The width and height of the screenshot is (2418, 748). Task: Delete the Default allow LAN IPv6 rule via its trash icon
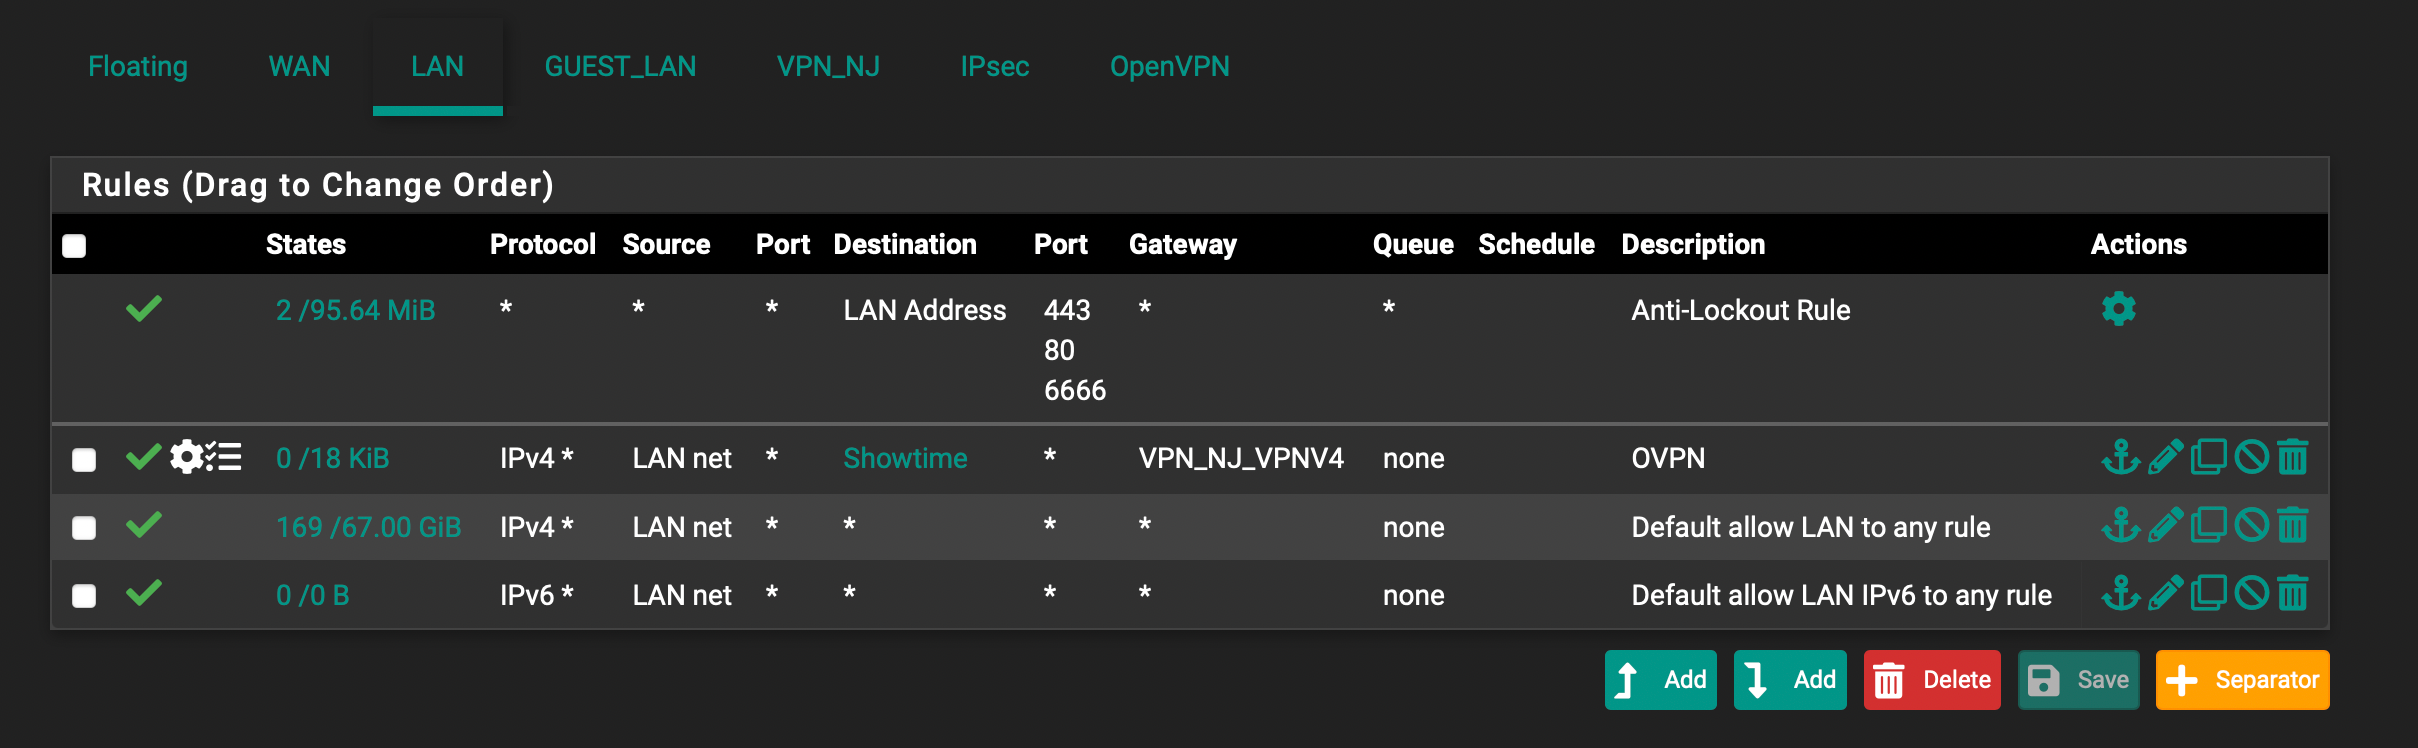click(x=2293, y=594)
